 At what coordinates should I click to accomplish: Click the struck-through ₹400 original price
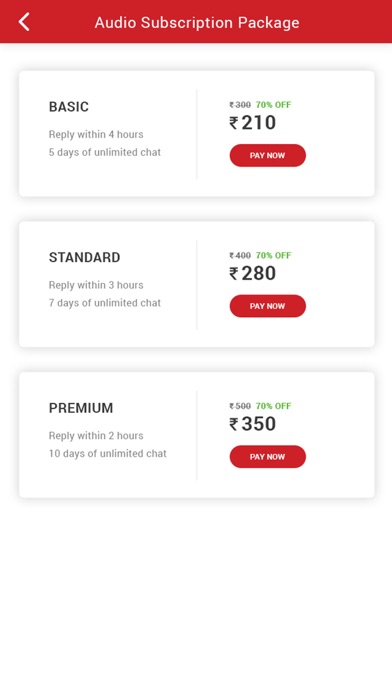click(240, 255)
